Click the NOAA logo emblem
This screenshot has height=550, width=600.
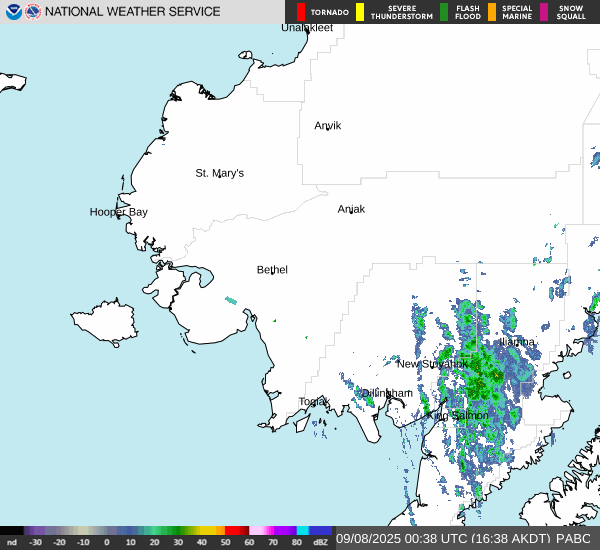[13, 12]
